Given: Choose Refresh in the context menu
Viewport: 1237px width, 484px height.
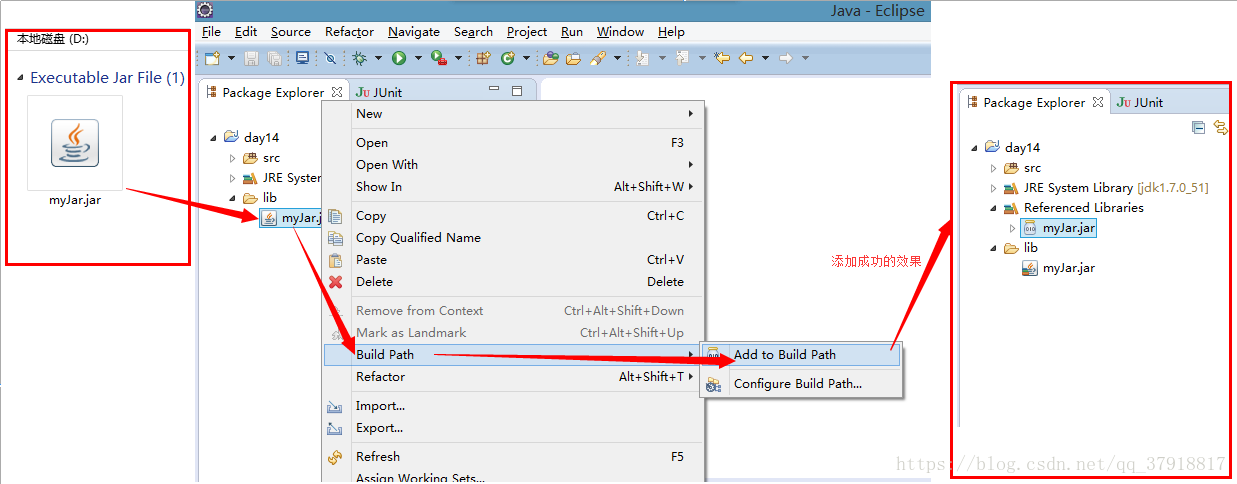Looking at the screenshot, I should pos(513,457).
